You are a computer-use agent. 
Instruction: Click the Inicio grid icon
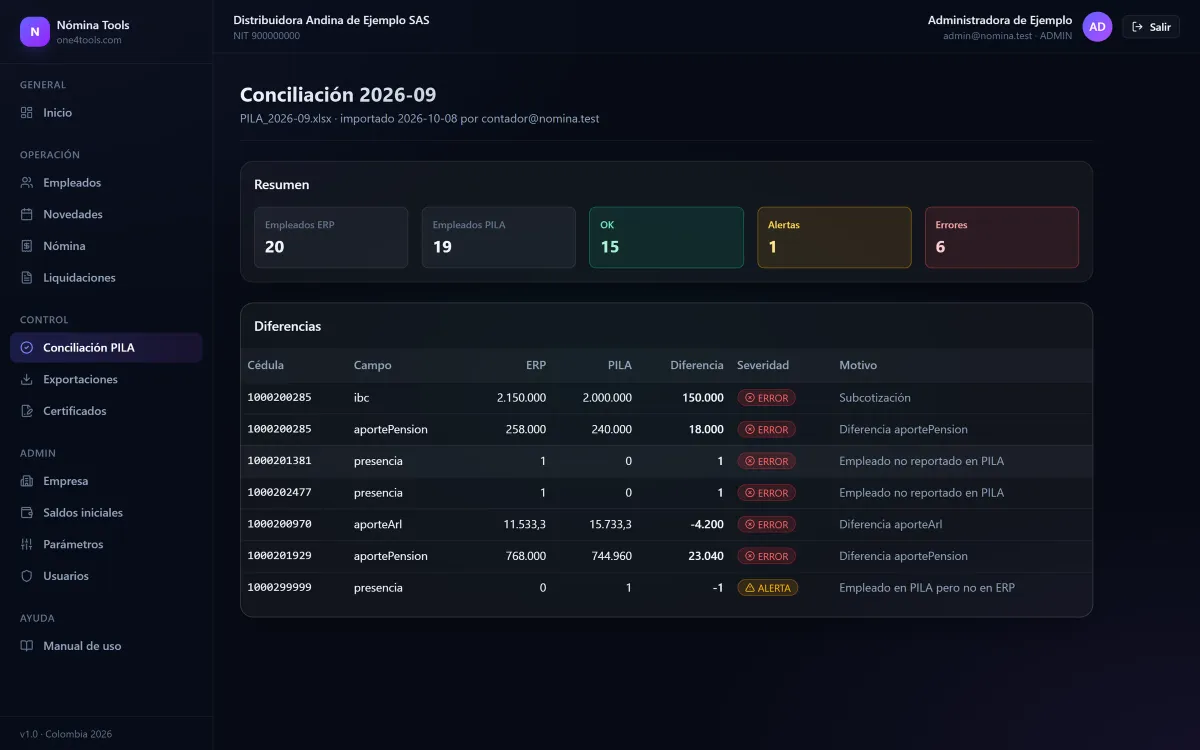coord(27,113)
